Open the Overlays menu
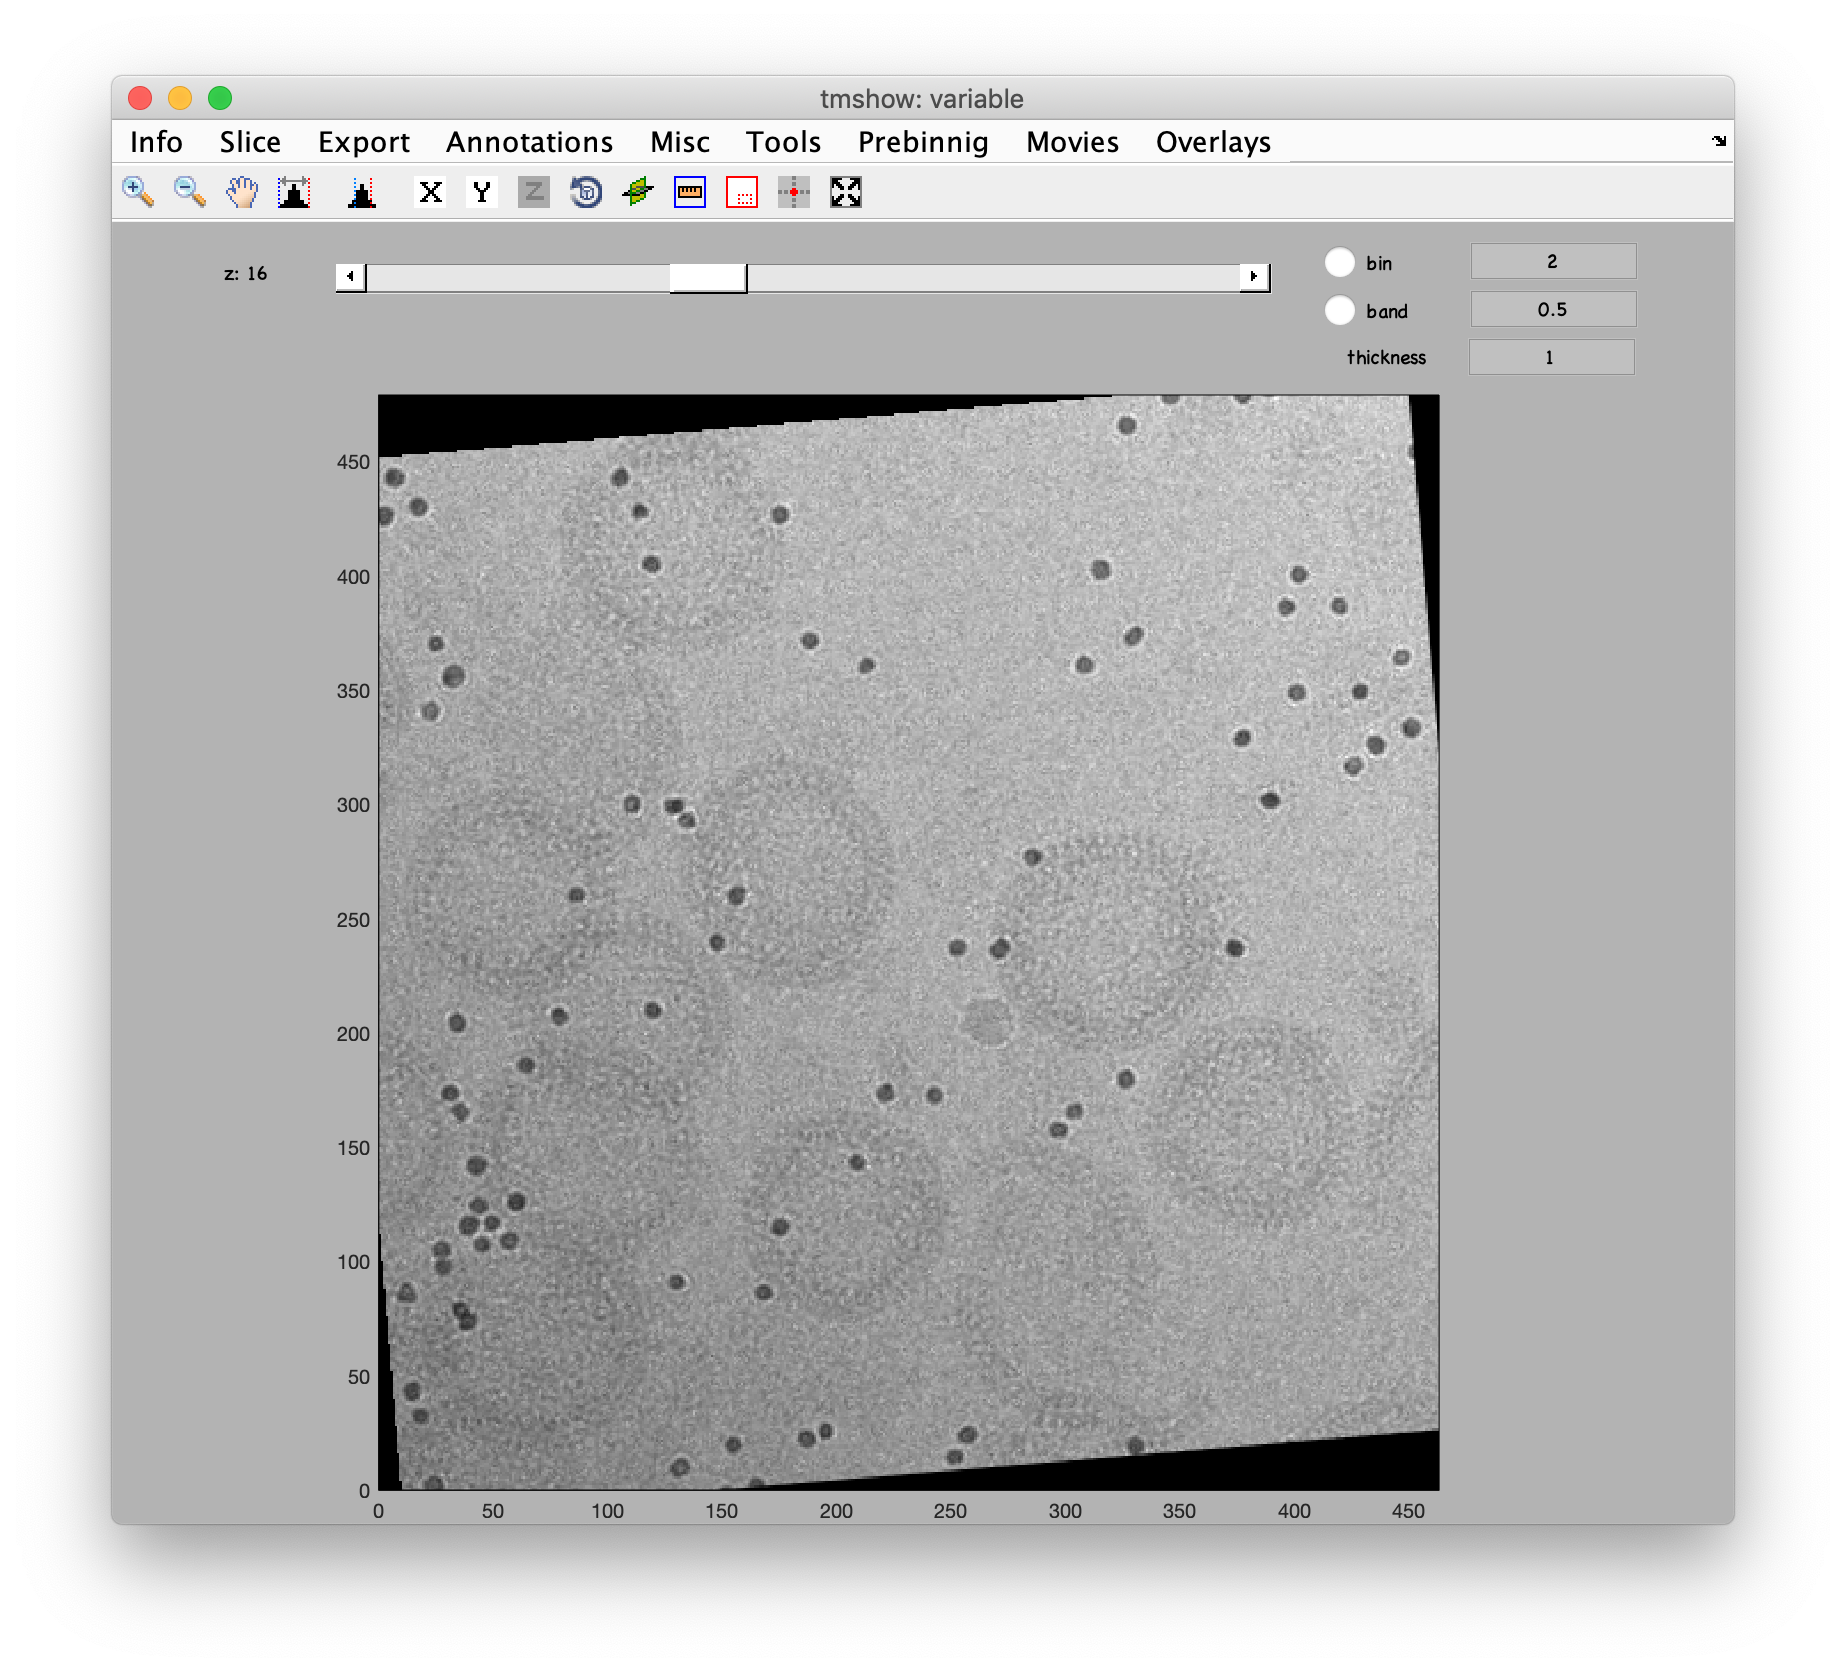Image resolution: width=1846 pixels, height=1672 pixels. tap(1213, 142)
